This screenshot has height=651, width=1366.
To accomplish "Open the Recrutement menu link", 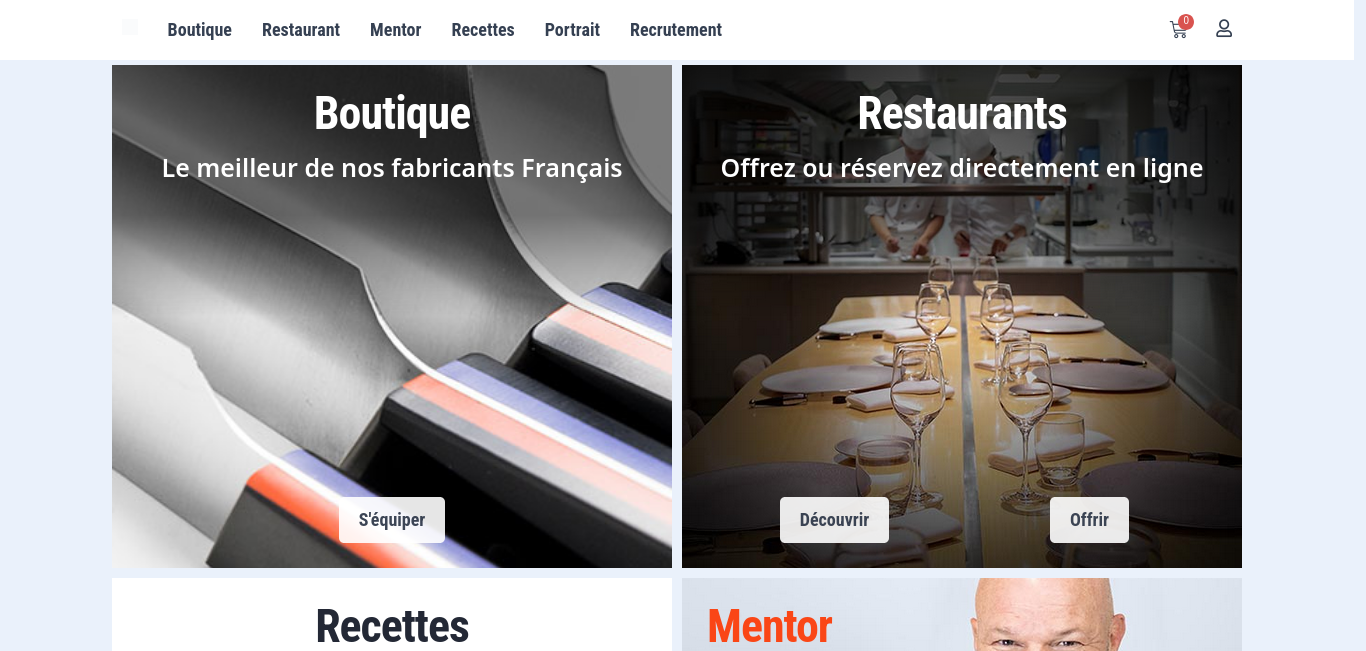I will pos(676,30).
